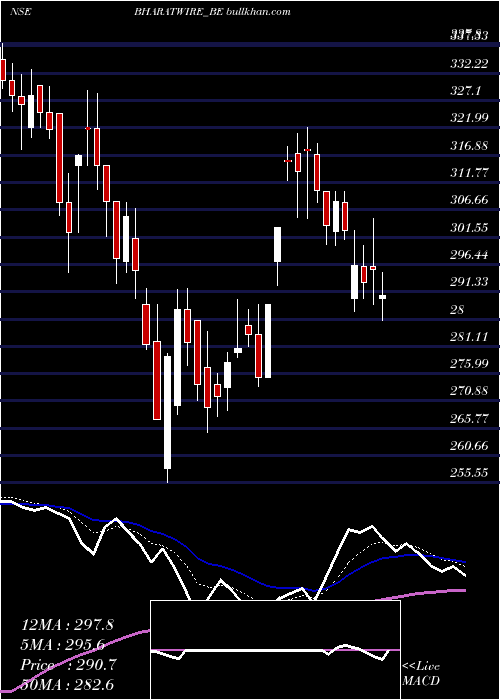Click the 270.88 price axis label
Screen dimensions: 500x700
469,392
